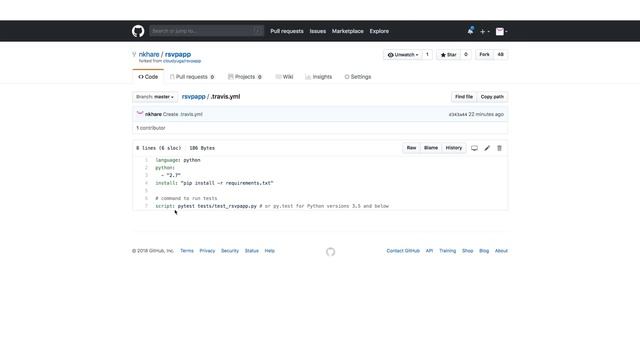Open the footer Shop link
This screenshot has height=360, width=640.
pyautogui.click(x=467, y=251)
